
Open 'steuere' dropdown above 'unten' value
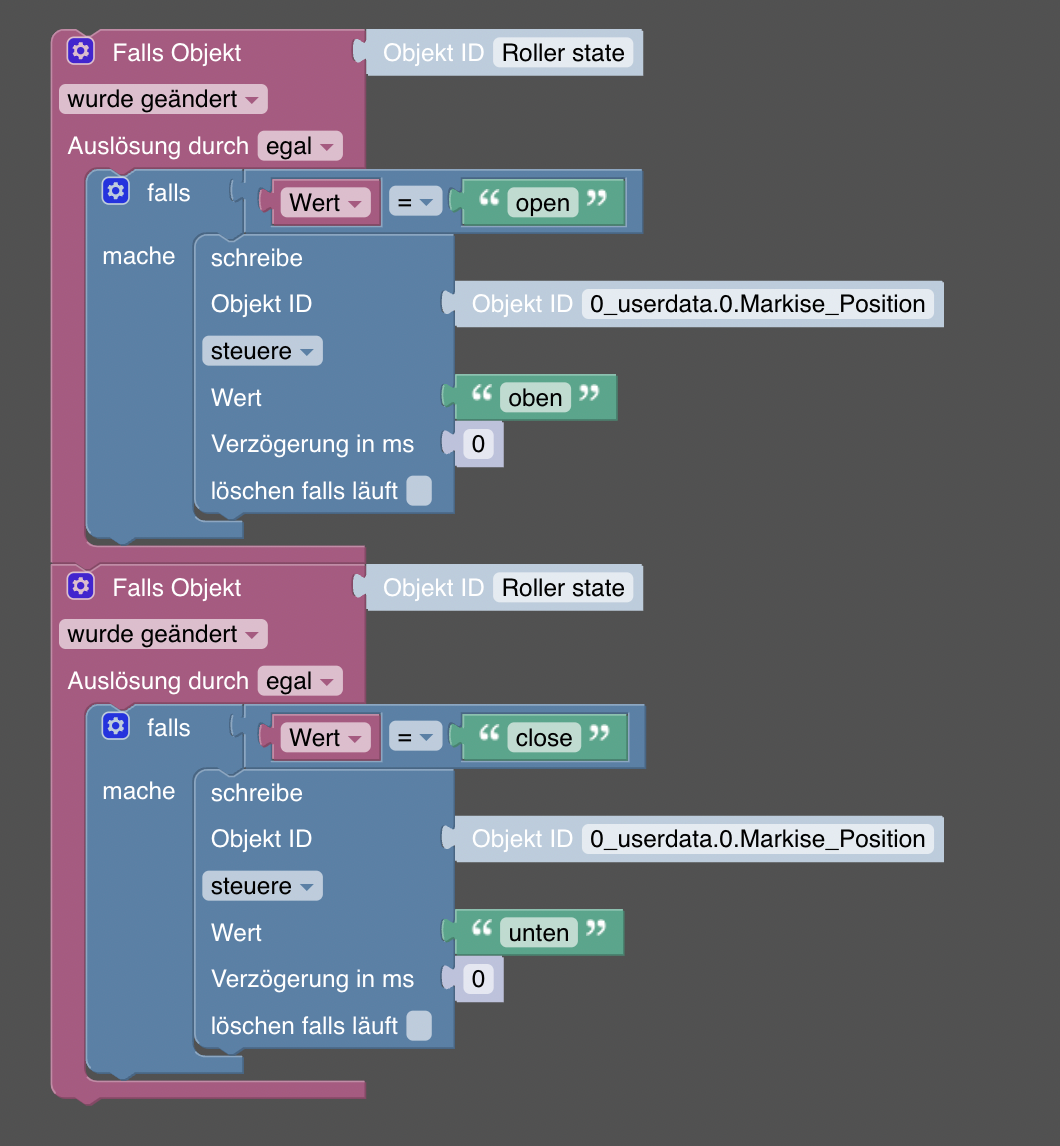(262, 886)
